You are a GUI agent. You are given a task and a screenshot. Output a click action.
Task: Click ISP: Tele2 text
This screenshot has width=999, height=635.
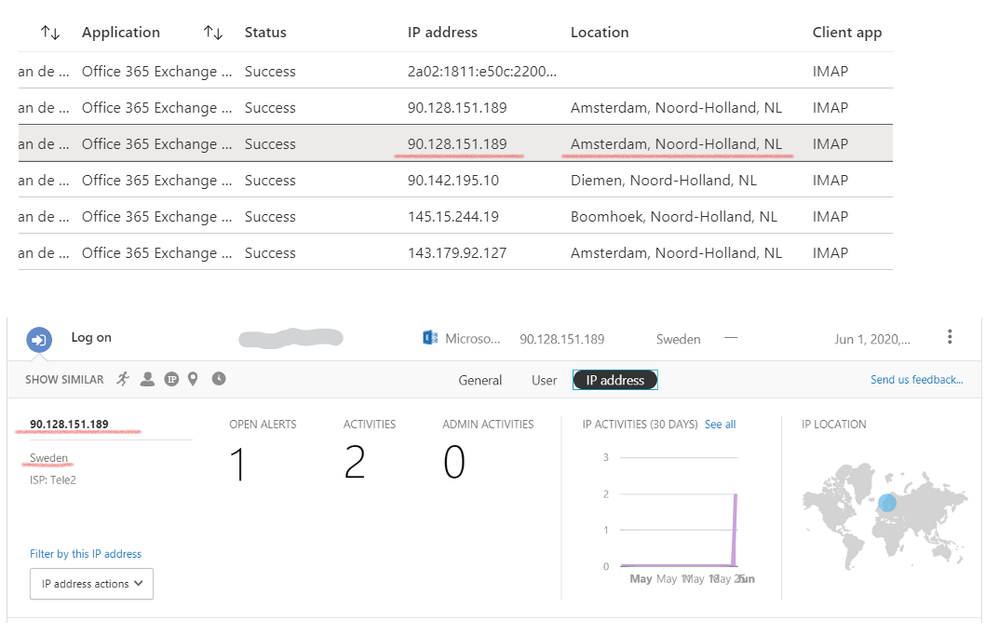click(53, 480)
